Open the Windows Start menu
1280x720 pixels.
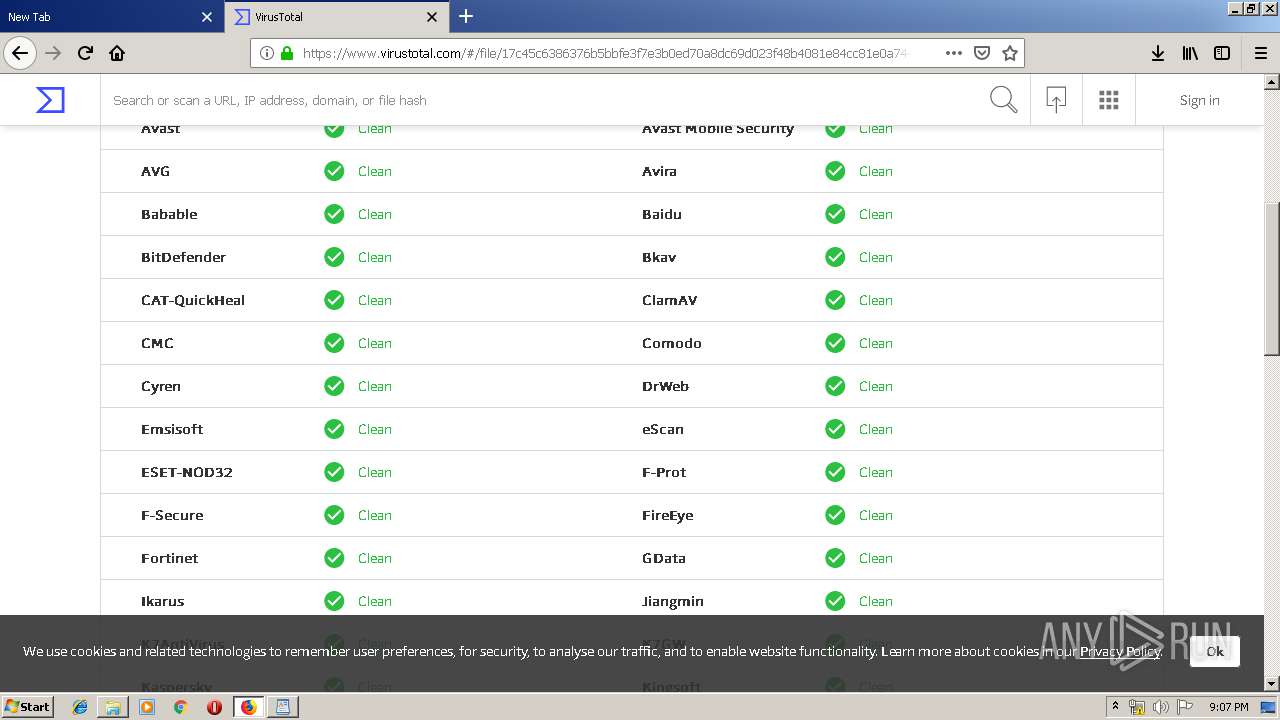pyautogui.click(x=28, y=707)
